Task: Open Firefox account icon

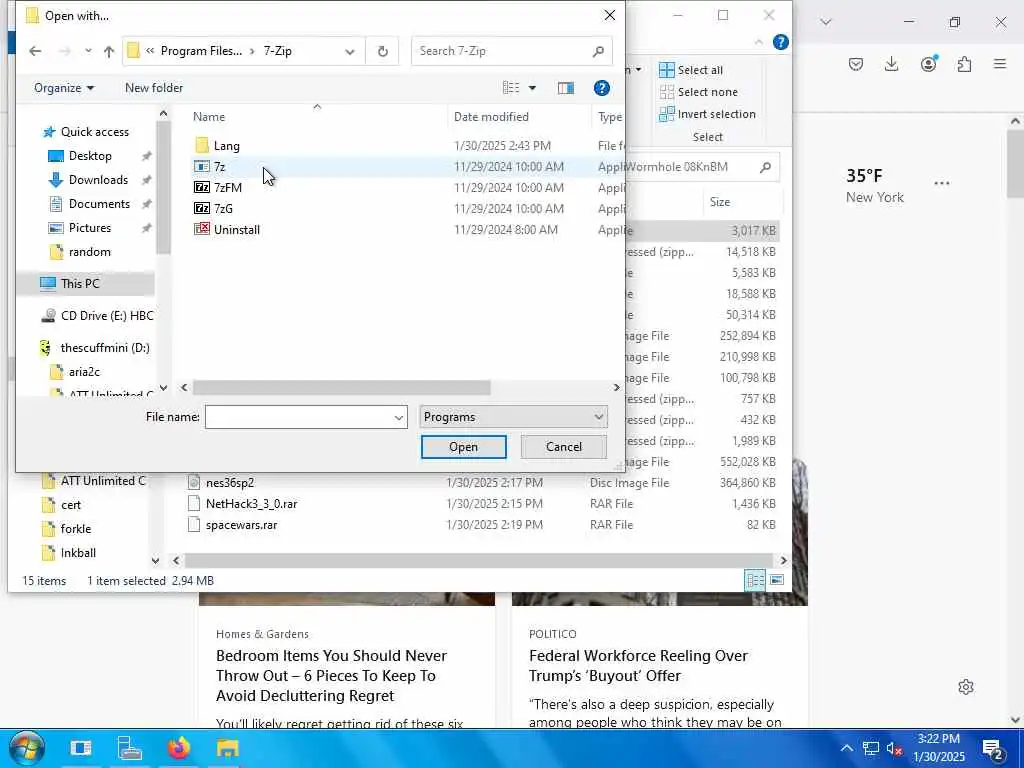Action: (x=928, y=64)
